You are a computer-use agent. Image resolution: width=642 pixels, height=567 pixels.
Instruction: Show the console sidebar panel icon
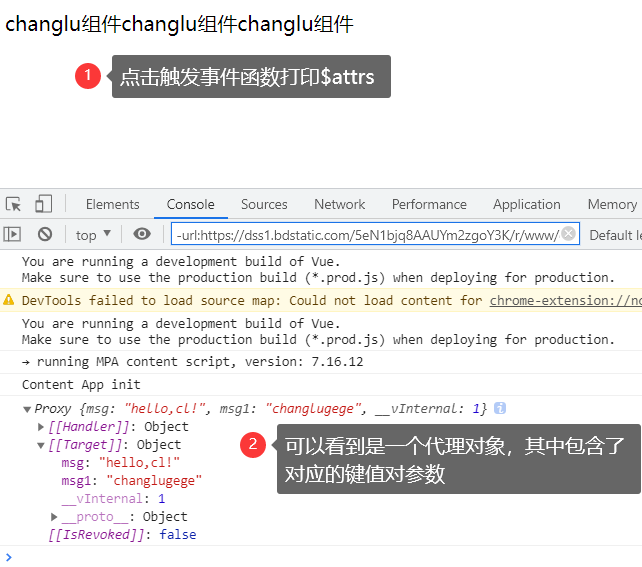[x=12, y=234]
